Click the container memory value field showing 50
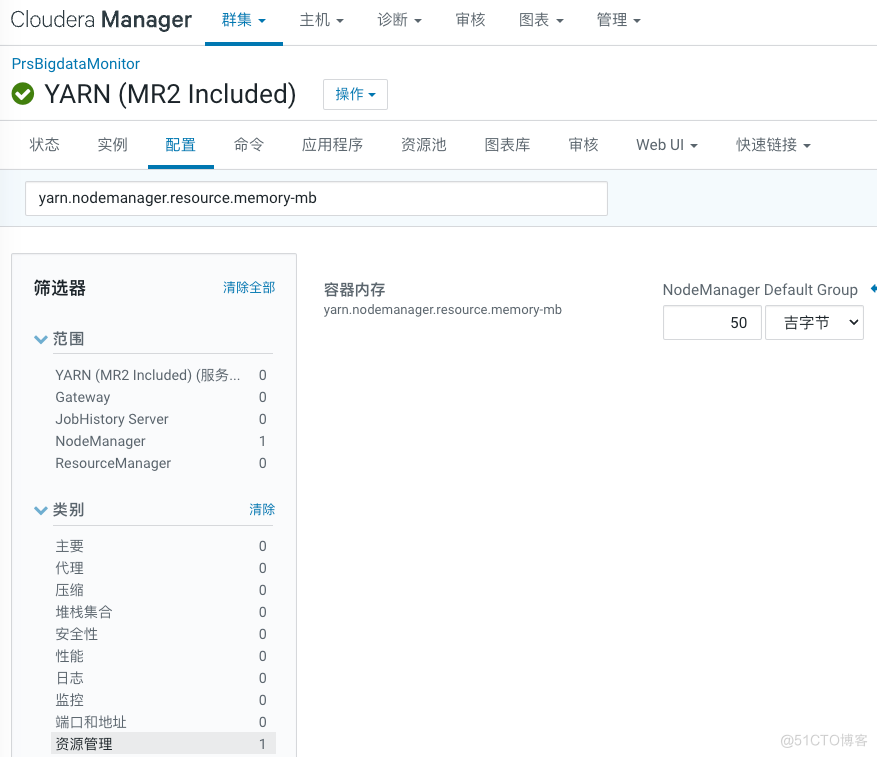The width and height of the screenshot is (877, 757). pyautogui.click(x=712, y=322)
